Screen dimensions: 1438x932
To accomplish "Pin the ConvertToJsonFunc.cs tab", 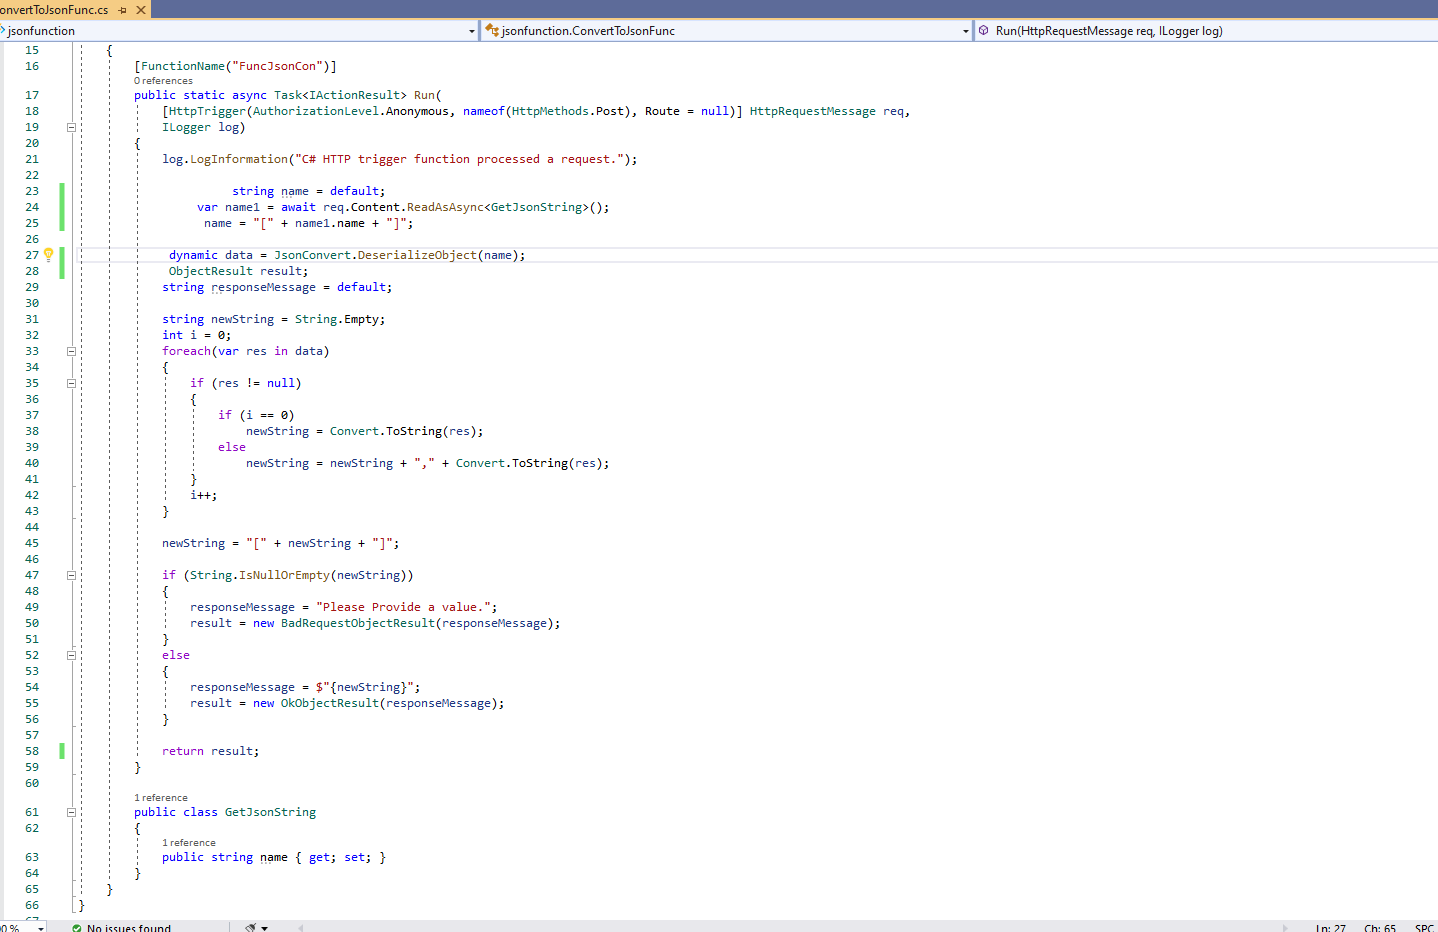I will 123,10.
